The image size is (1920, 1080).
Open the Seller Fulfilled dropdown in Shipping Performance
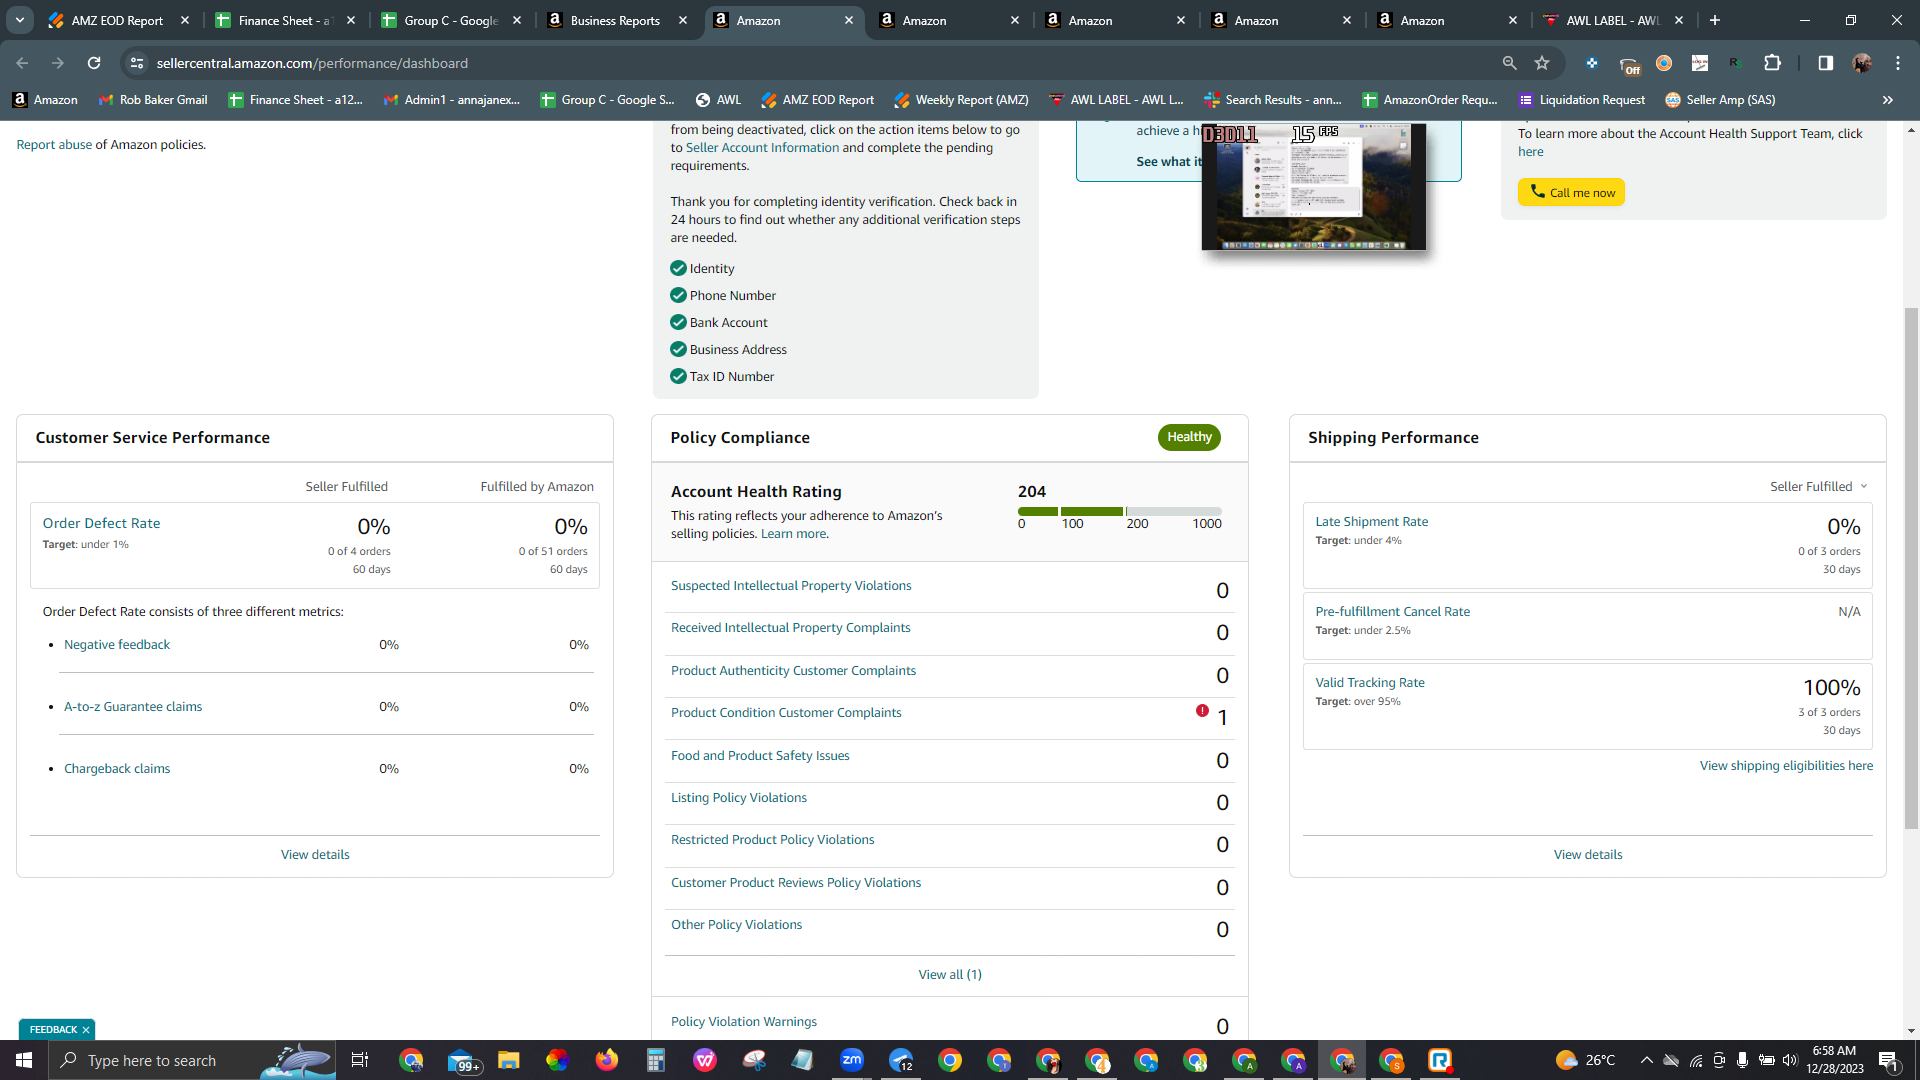point(1819,487)
